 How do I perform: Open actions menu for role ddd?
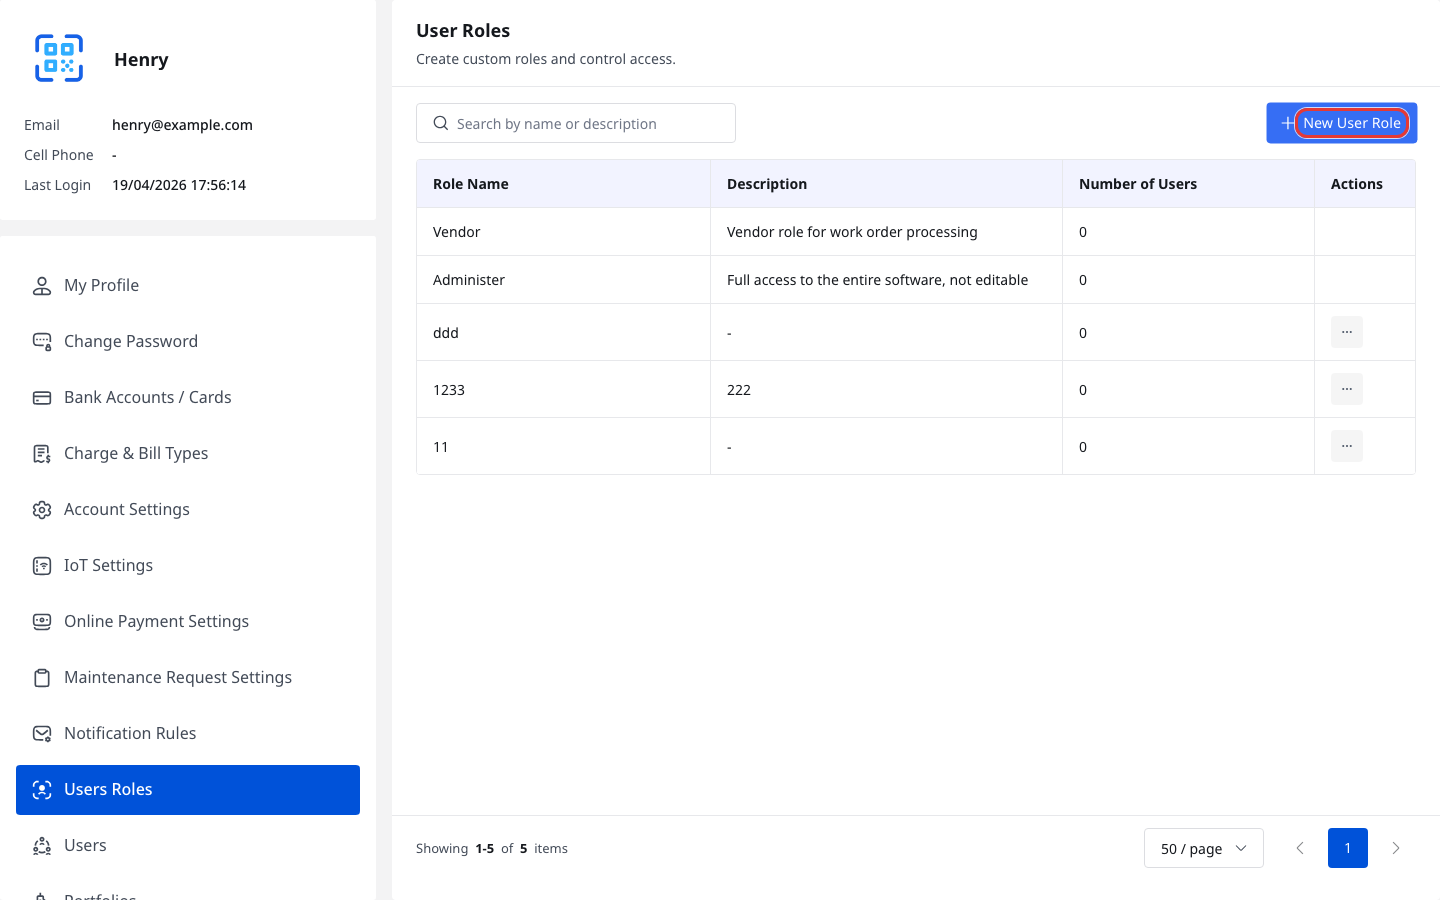(1347, 332)
